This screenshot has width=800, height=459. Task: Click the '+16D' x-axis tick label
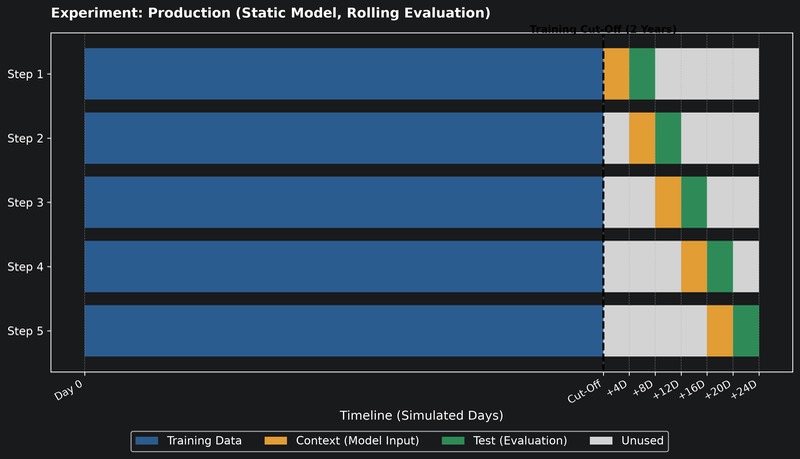[692, 390]
